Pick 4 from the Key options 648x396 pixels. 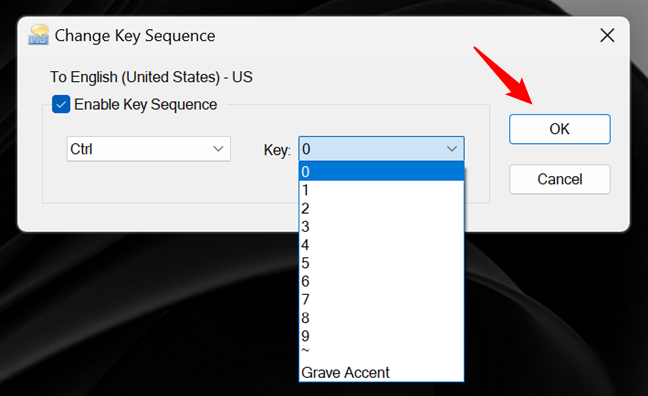point(381,245)
